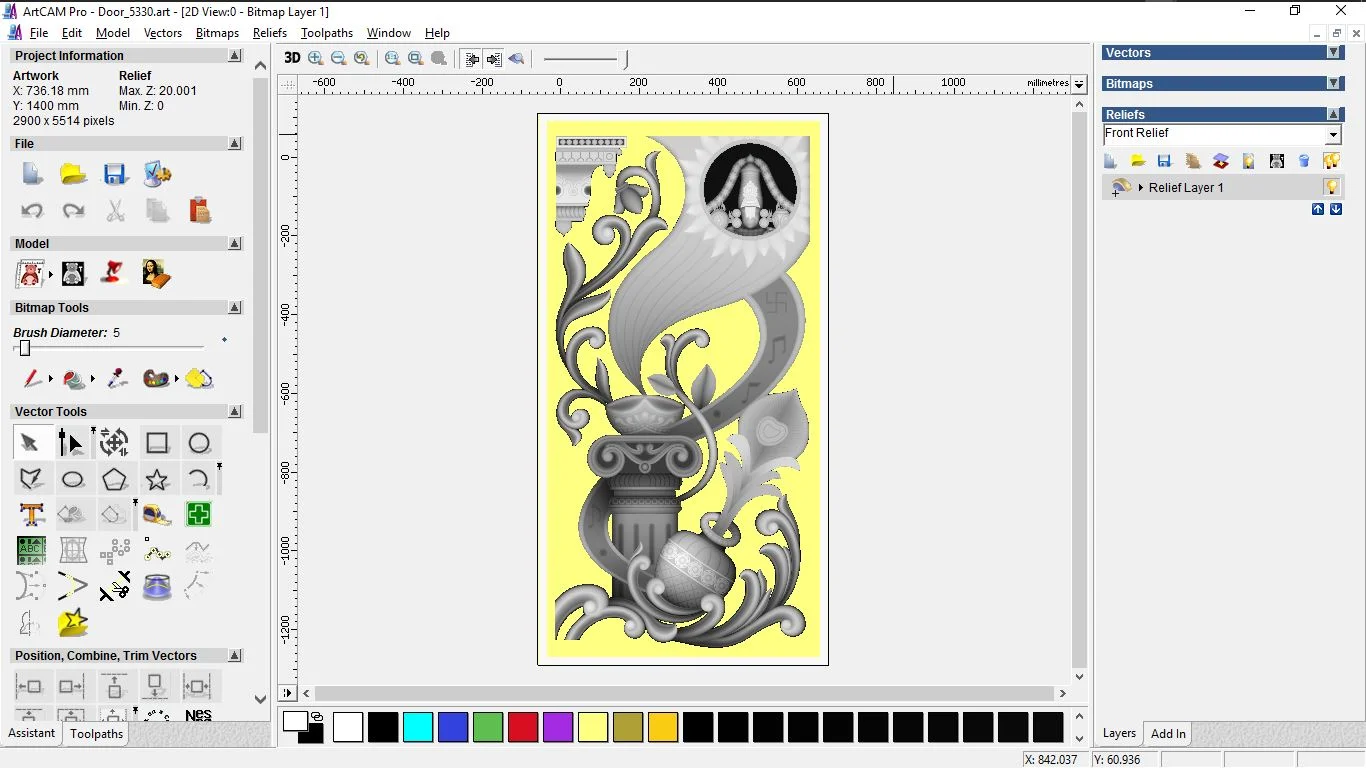Toggle all relief layers visibility bulbs

(x=1331, y=161)
